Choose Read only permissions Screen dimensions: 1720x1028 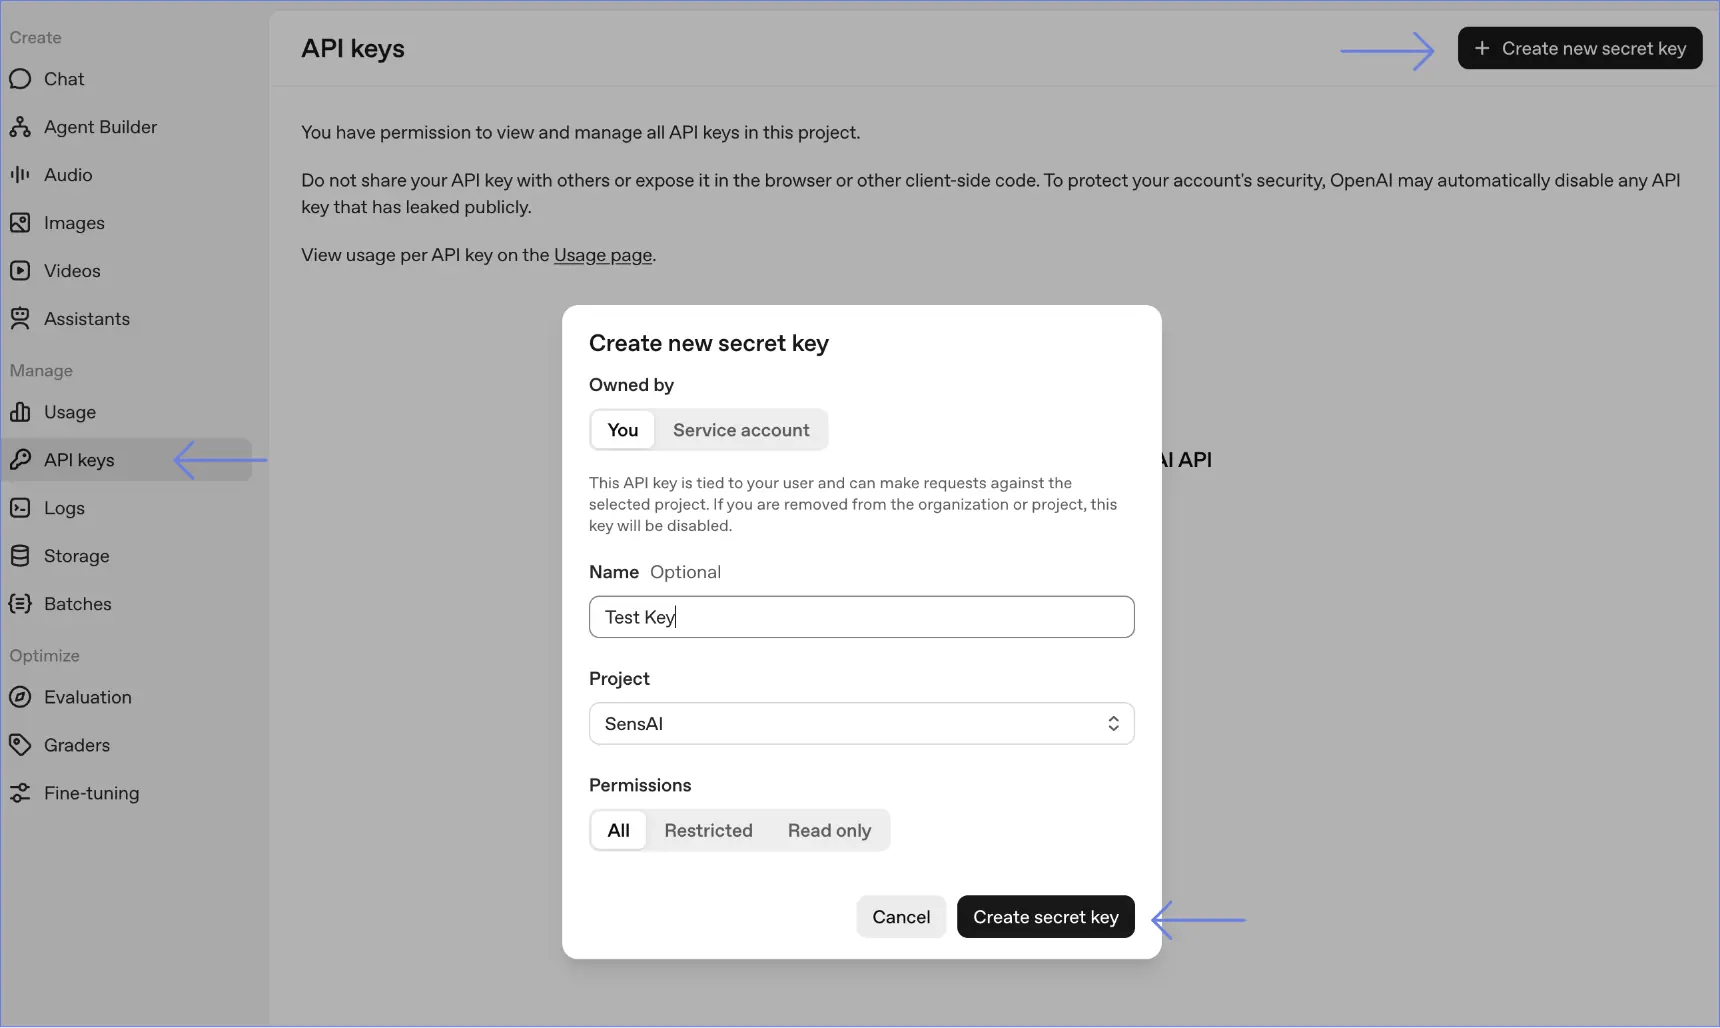click(829, 830)
